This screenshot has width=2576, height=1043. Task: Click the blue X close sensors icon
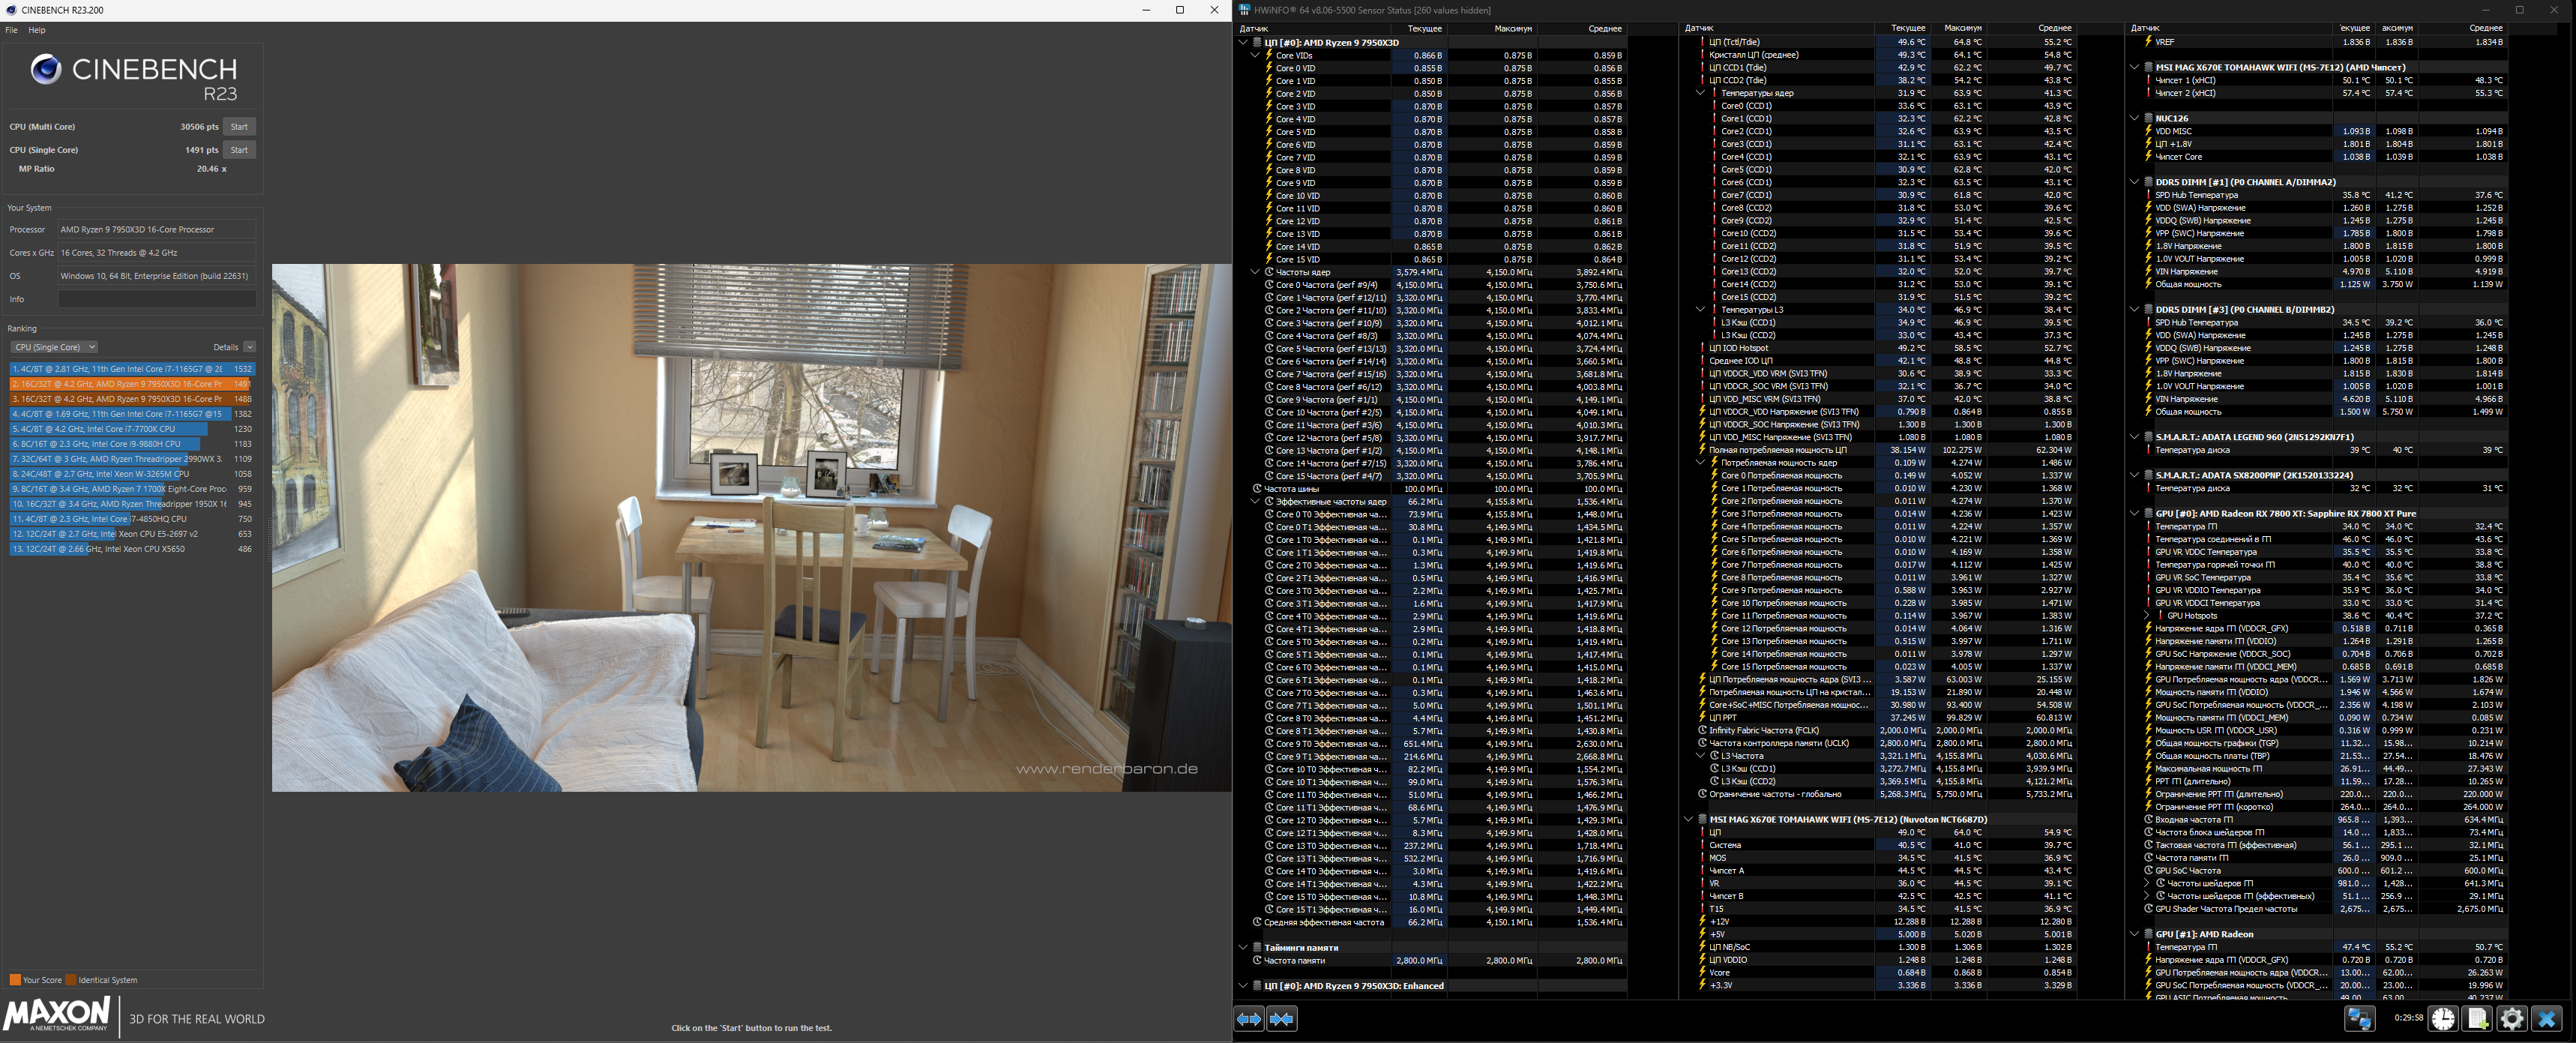(2547, 1019)
